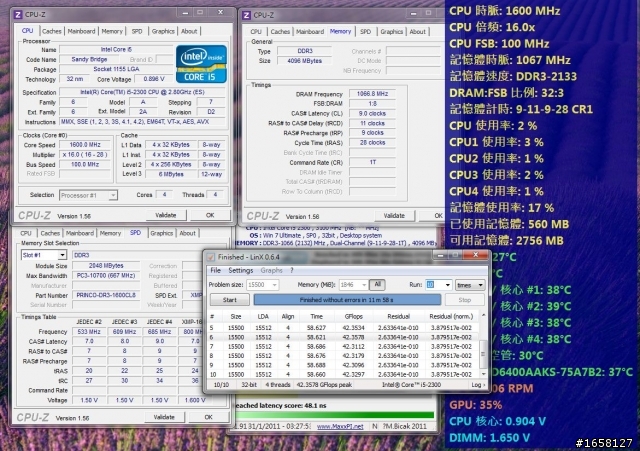Screen dimensions: 640x451
Task: Open Caches tab in the bottom SPD window
Action: pos(50,233)
